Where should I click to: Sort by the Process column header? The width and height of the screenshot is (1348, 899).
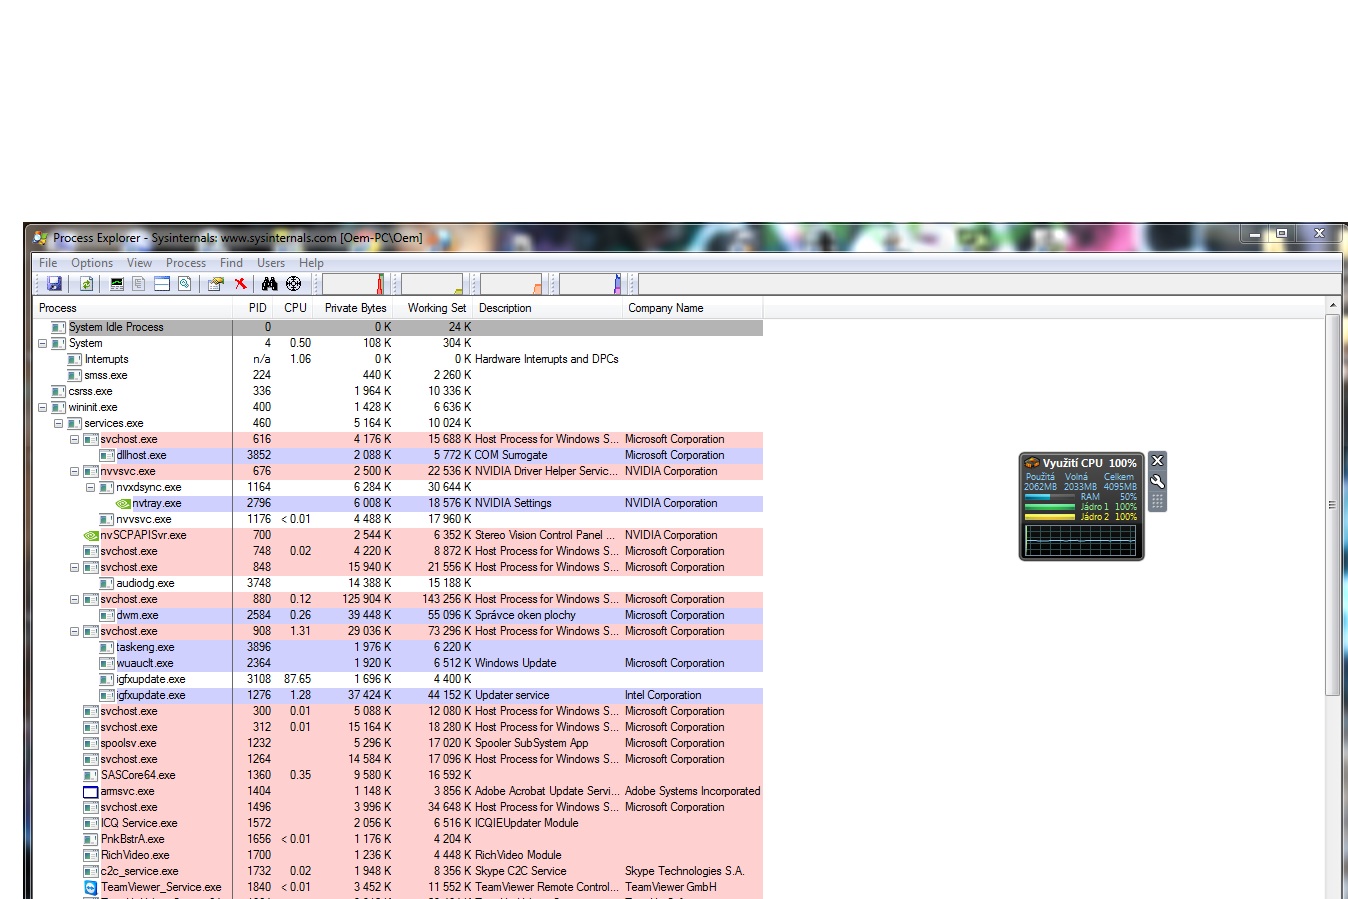coord(134,308)
